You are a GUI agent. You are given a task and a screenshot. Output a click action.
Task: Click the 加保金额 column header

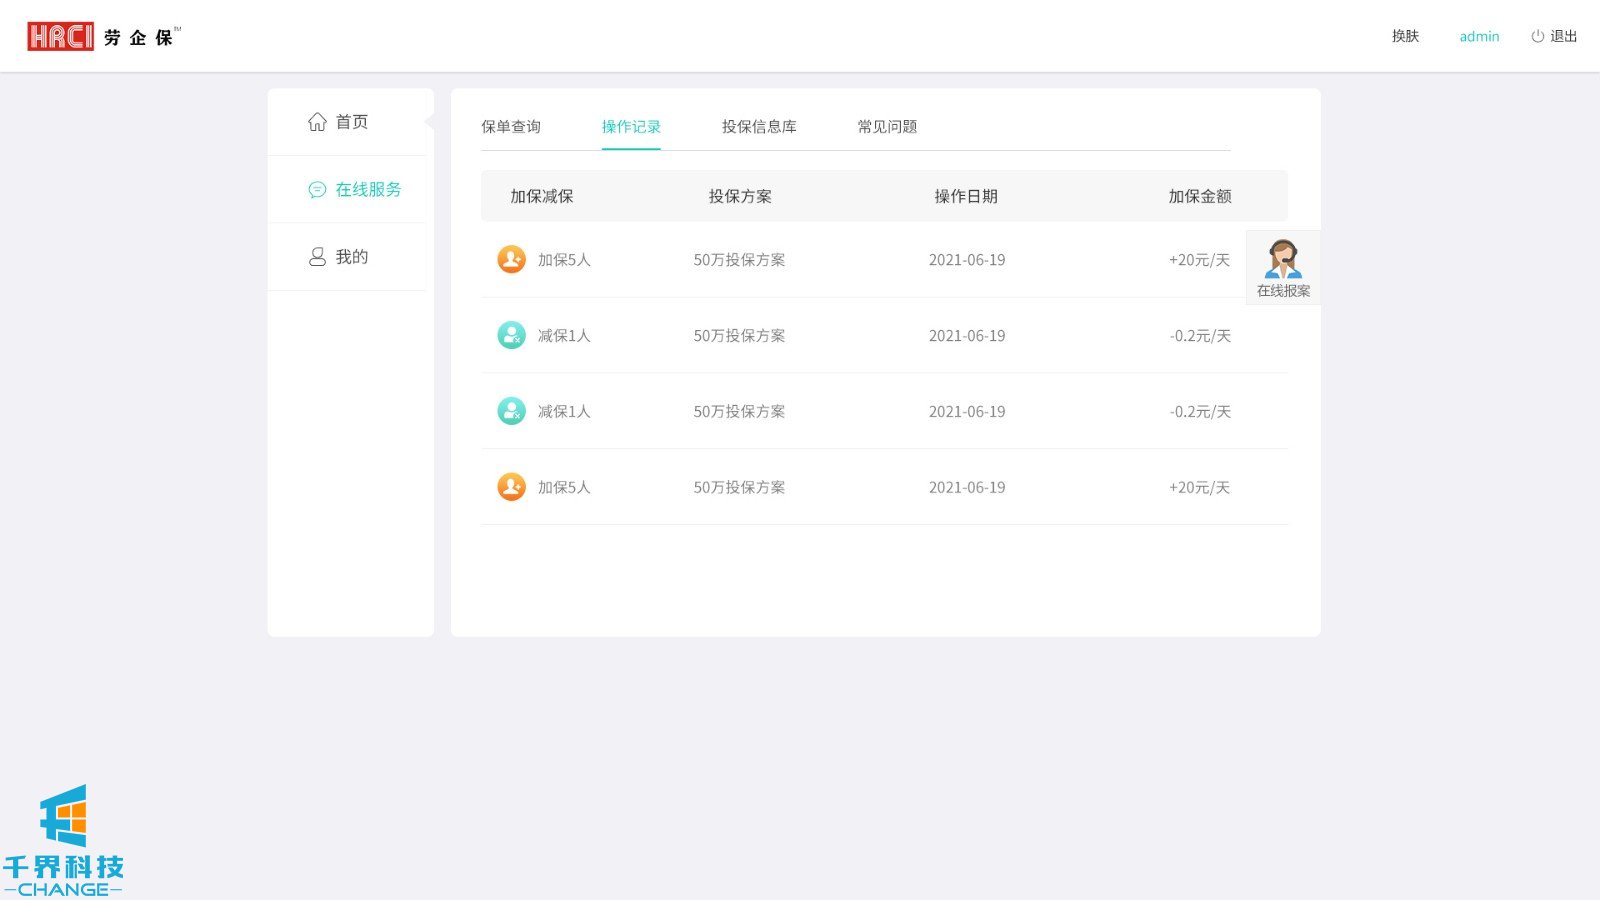point(1200,197)
